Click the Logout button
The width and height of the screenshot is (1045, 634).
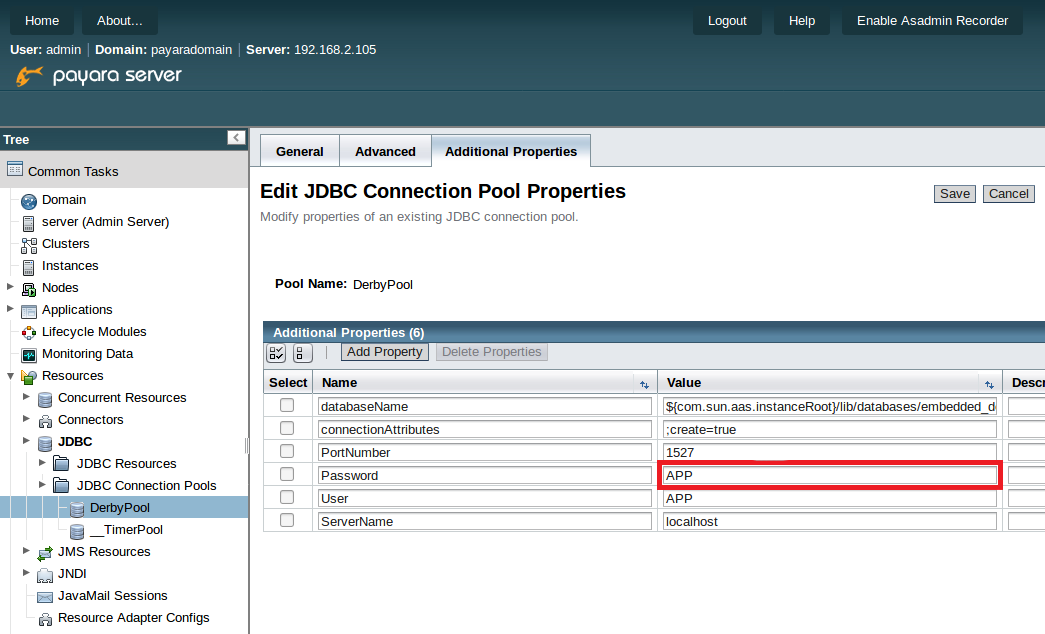[727, 21]
